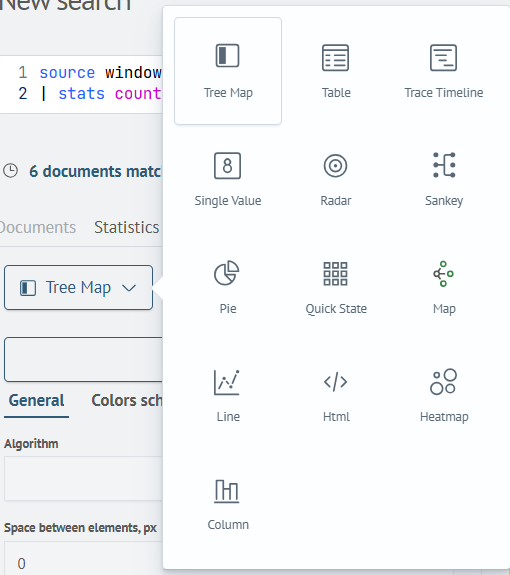Click the clock icon beside documents matched
510x575 pixels.
11,171
